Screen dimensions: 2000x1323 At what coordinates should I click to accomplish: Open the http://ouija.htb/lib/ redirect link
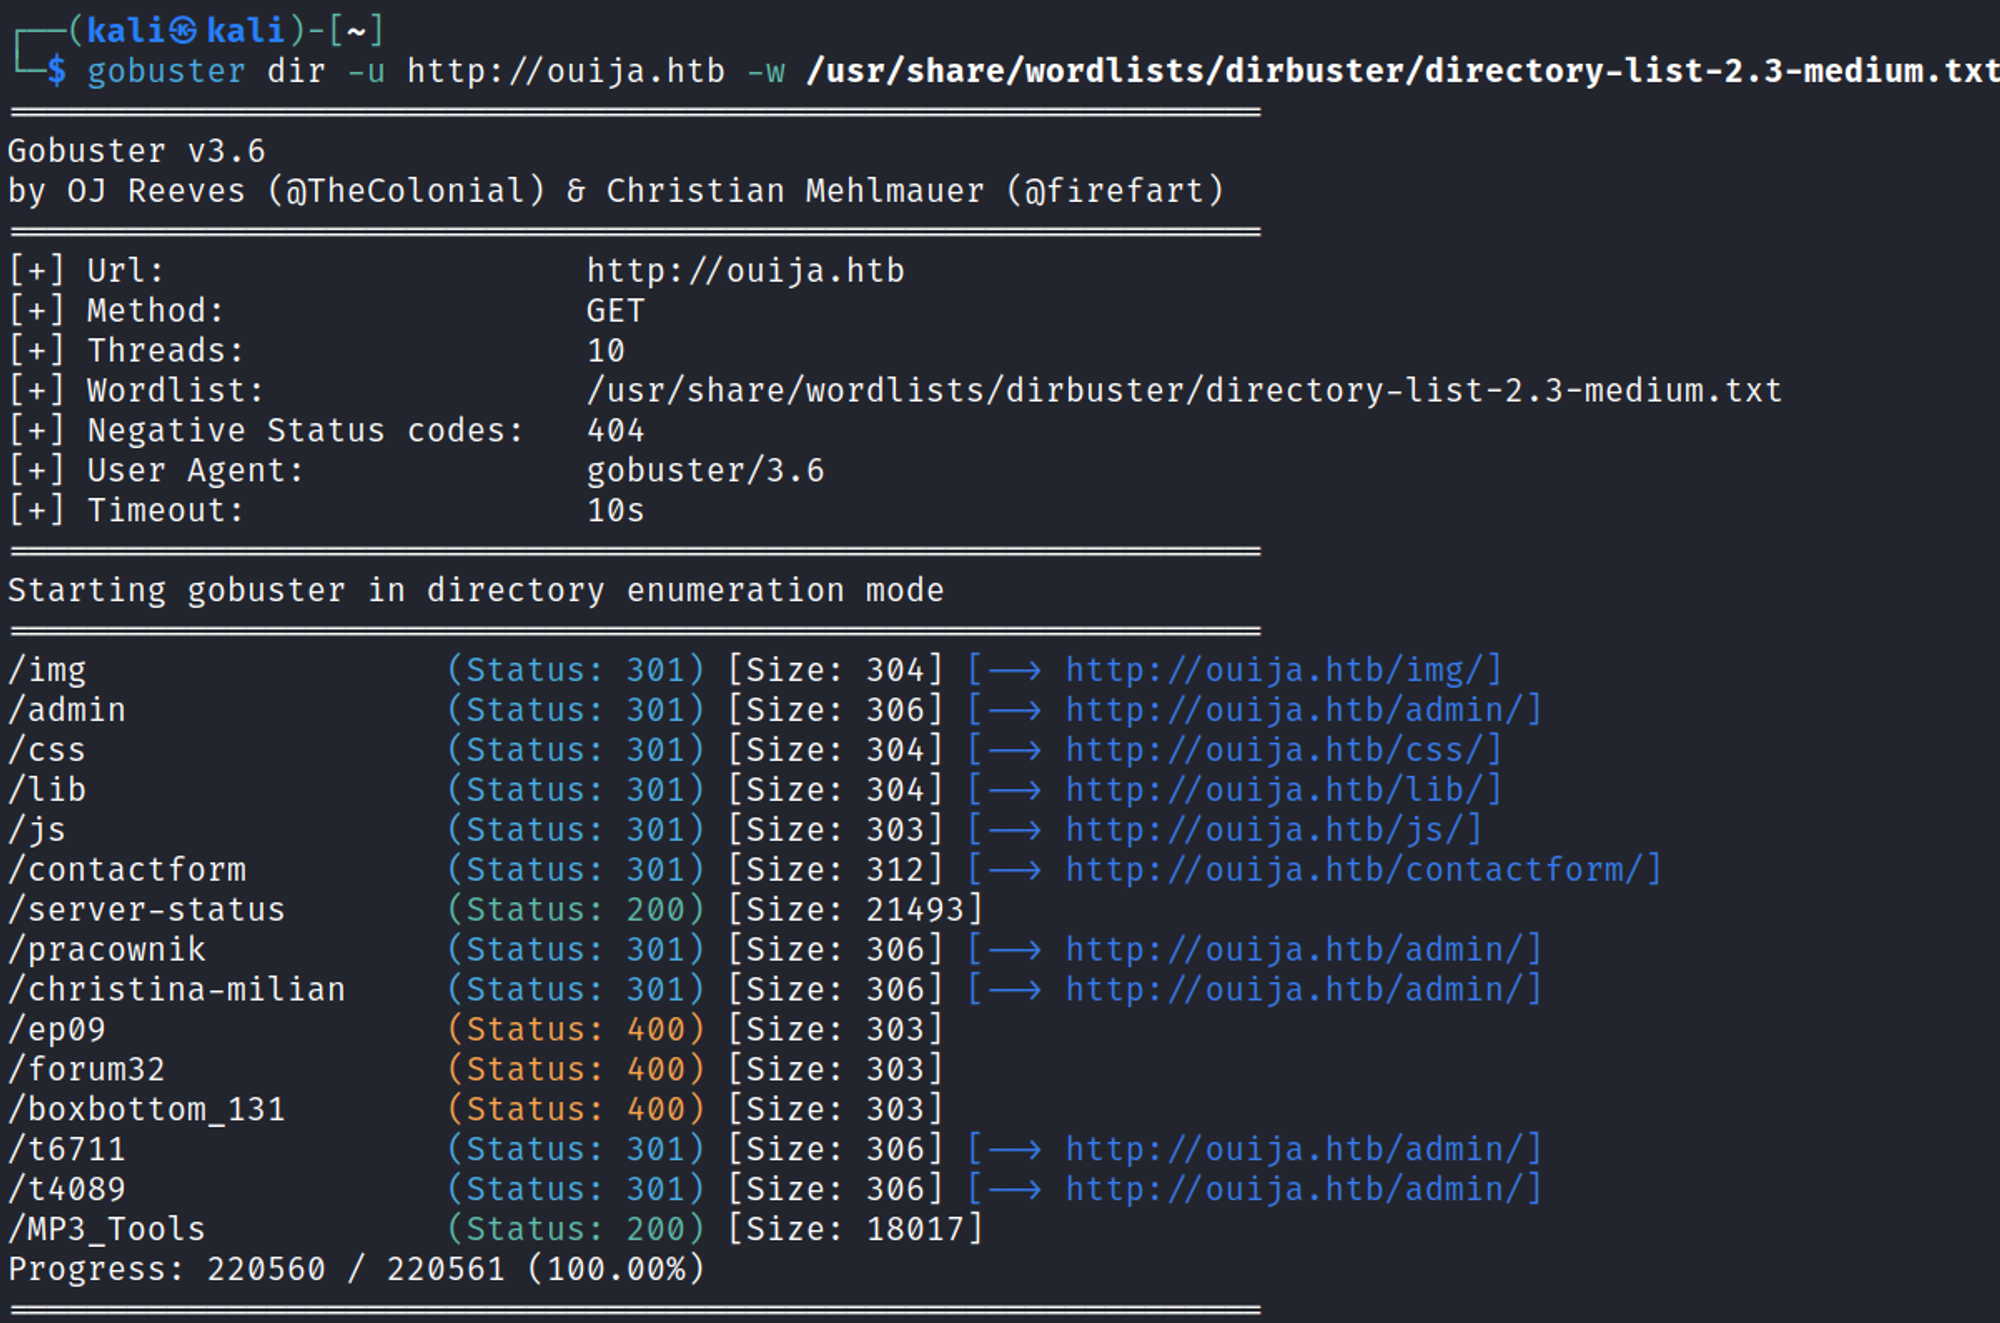point(1282,789)
